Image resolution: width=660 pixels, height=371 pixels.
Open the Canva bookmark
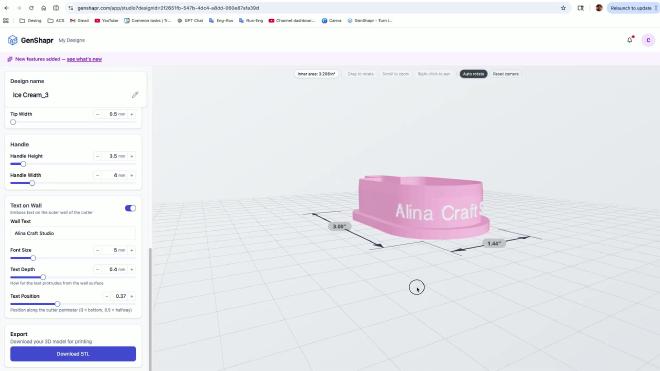click(332, 20)
